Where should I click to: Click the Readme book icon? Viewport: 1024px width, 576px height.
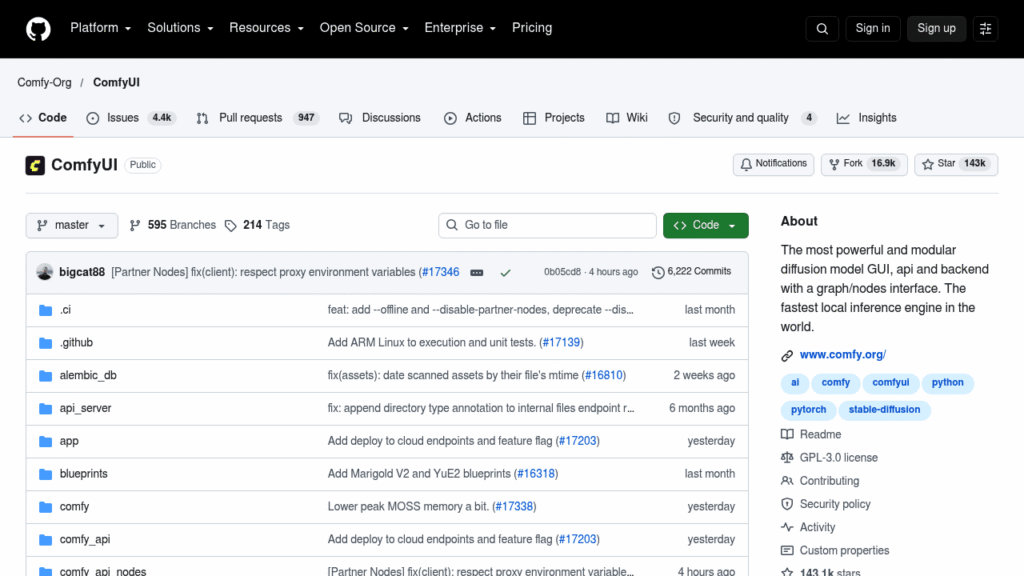[787, 434]
